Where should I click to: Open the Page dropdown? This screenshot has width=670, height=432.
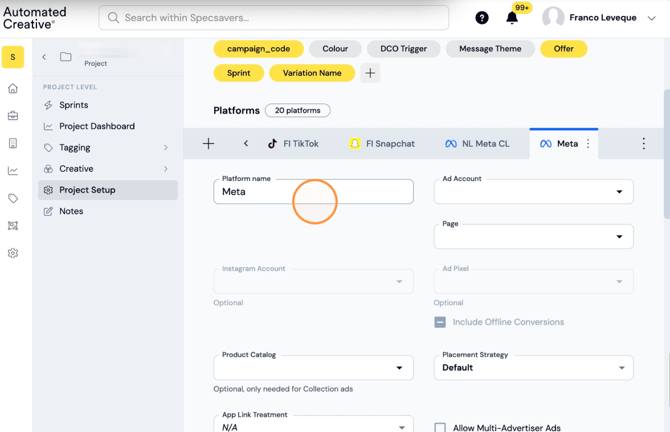(533, 236)
